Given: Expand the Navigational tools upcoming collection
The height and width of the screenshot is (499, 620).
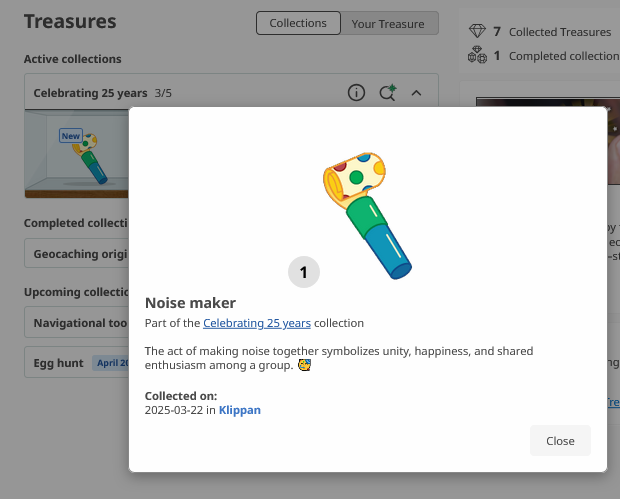Looking at the screenshot, I should (78, 323).
